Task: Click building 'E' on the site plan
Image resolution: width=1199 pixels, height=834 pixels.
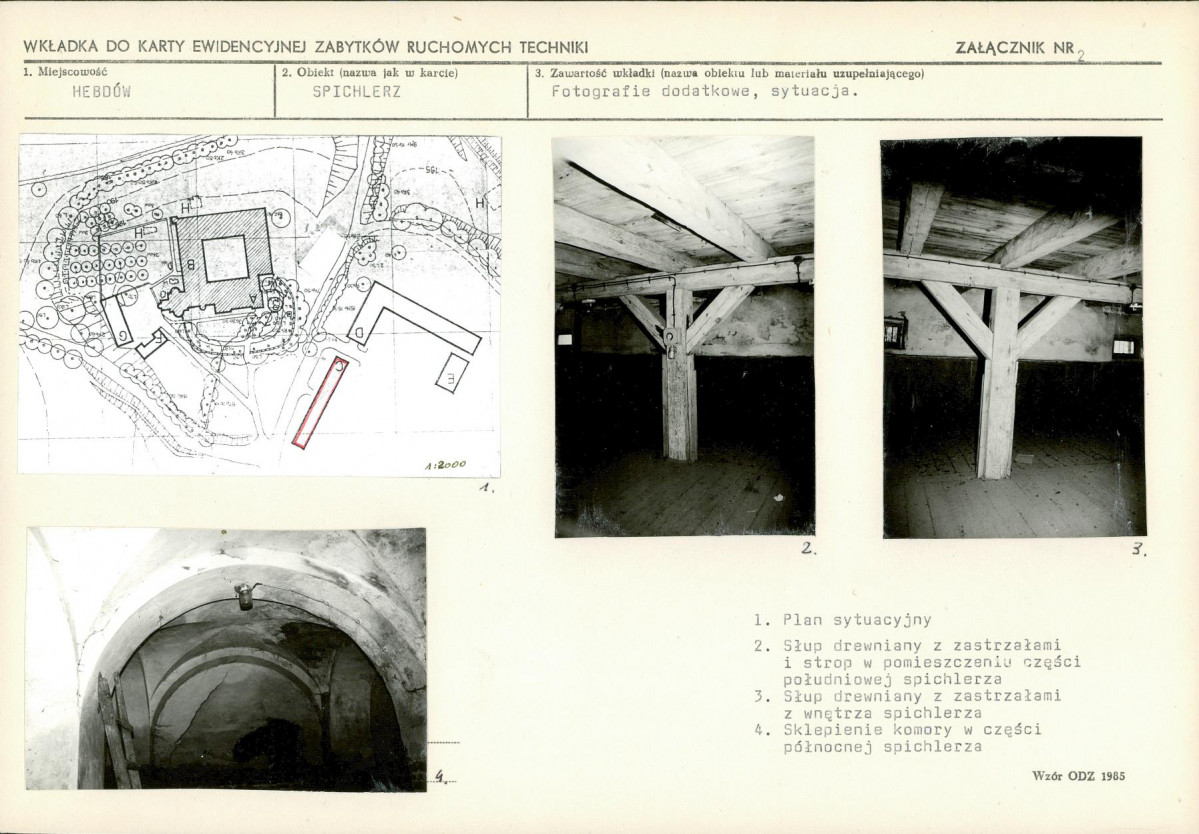Action: pos(451,373)
